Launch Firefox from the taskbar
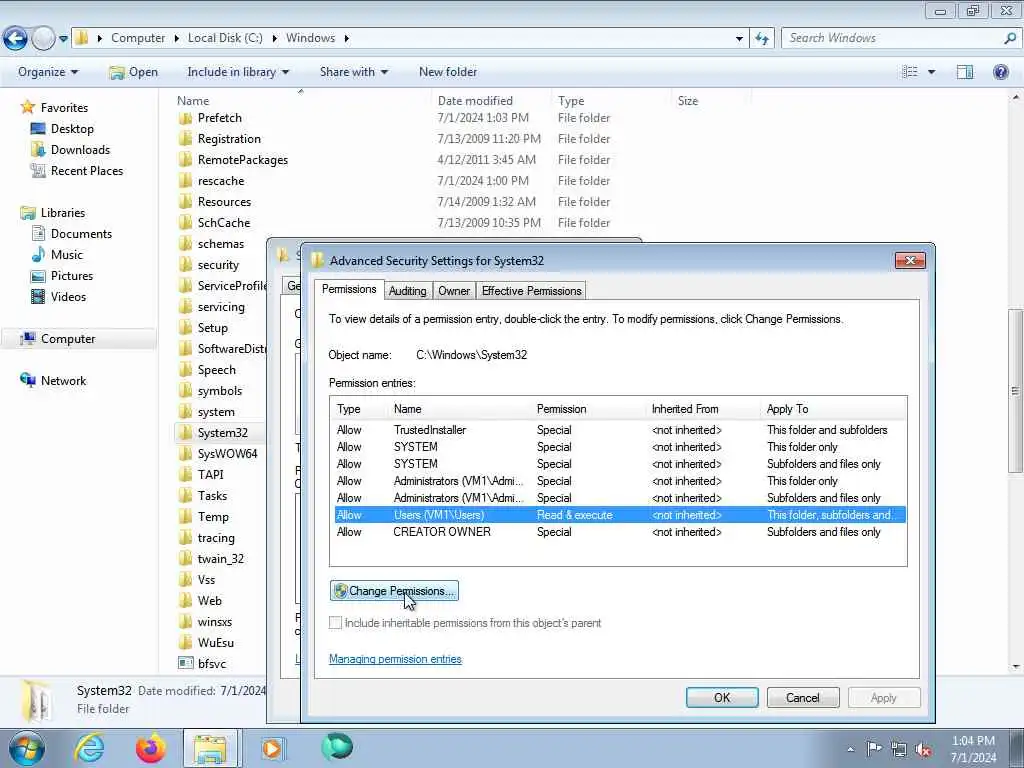The height and width of the screenshot is (768, 1024). 151,748
